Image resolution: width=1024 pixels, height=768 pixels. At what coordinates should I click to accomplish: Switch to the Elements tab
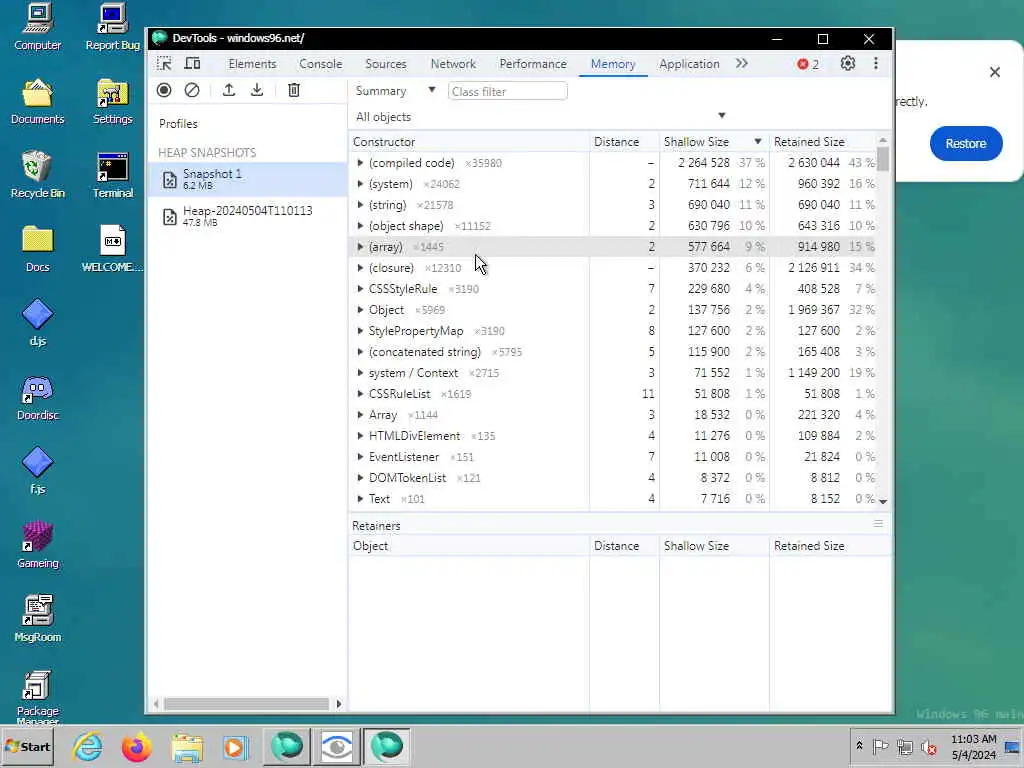252,64
